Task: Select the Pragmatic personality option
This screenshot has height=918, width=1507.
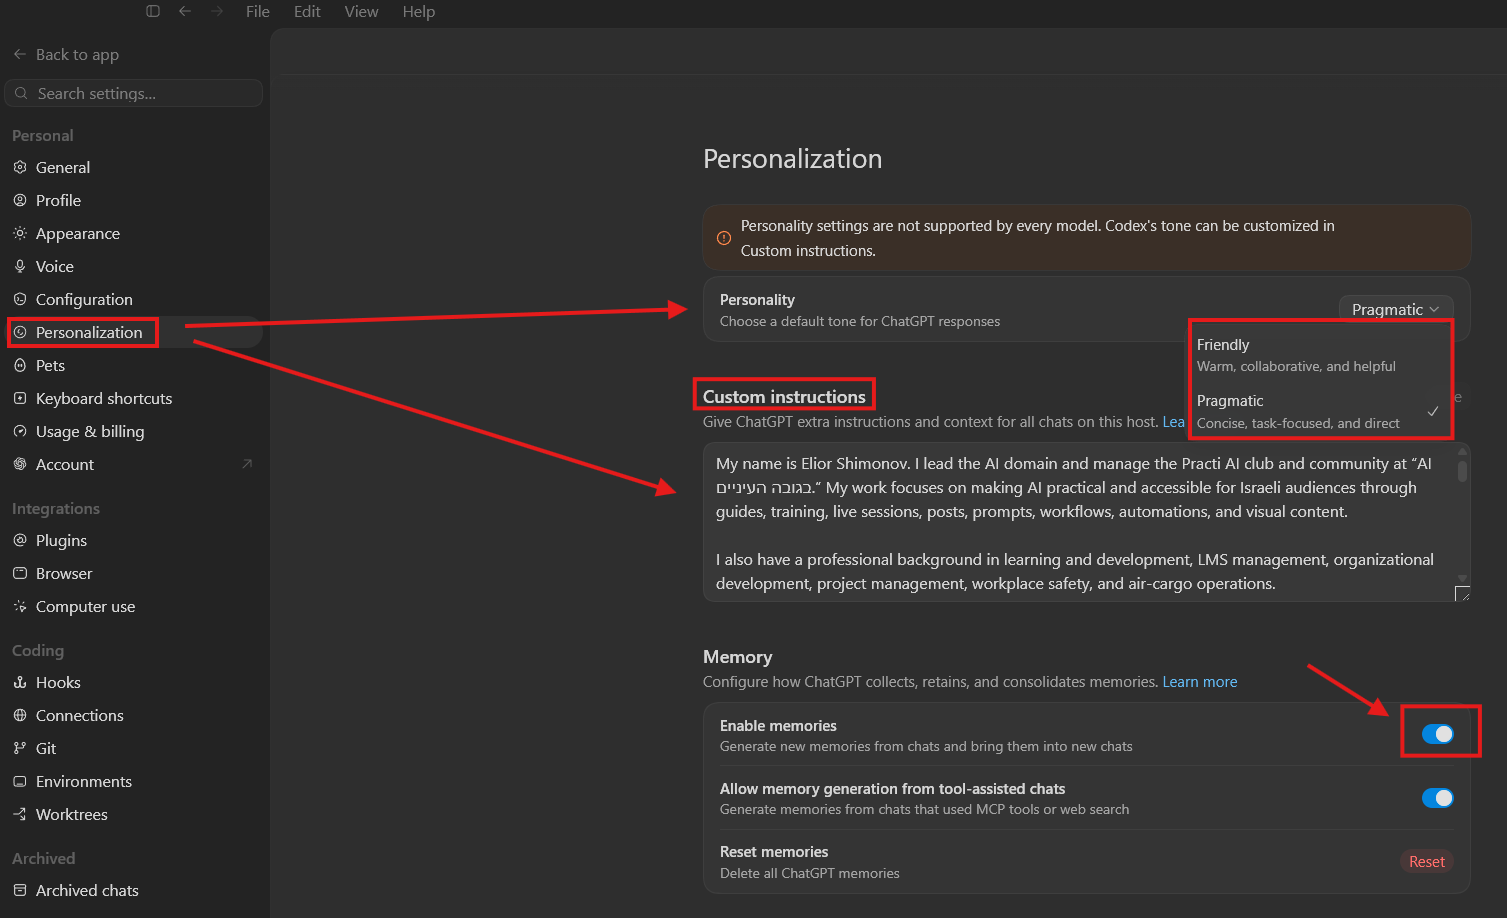Action: 1320,411
